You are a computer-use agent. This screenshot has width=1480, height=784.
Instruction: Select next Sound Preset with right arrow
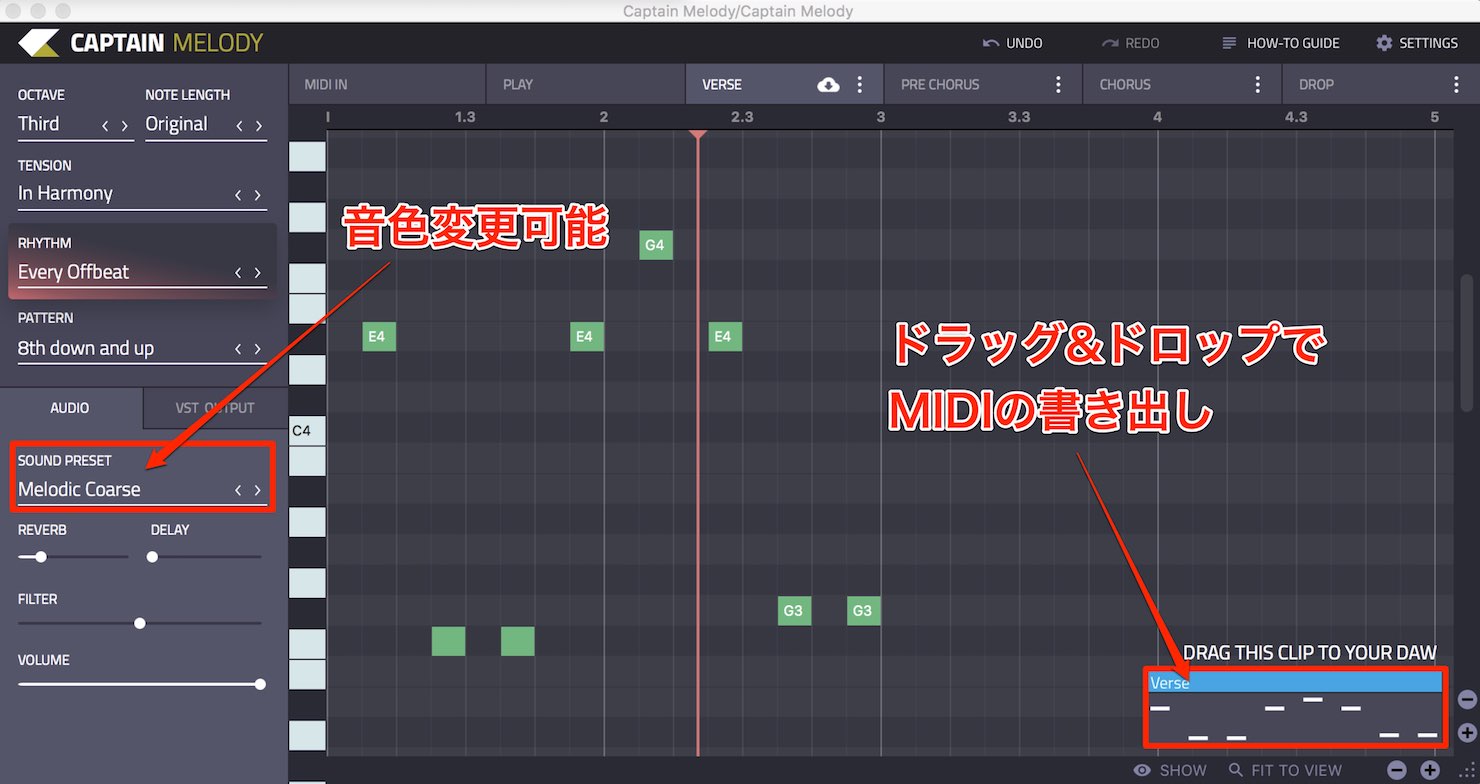[258, 490]
